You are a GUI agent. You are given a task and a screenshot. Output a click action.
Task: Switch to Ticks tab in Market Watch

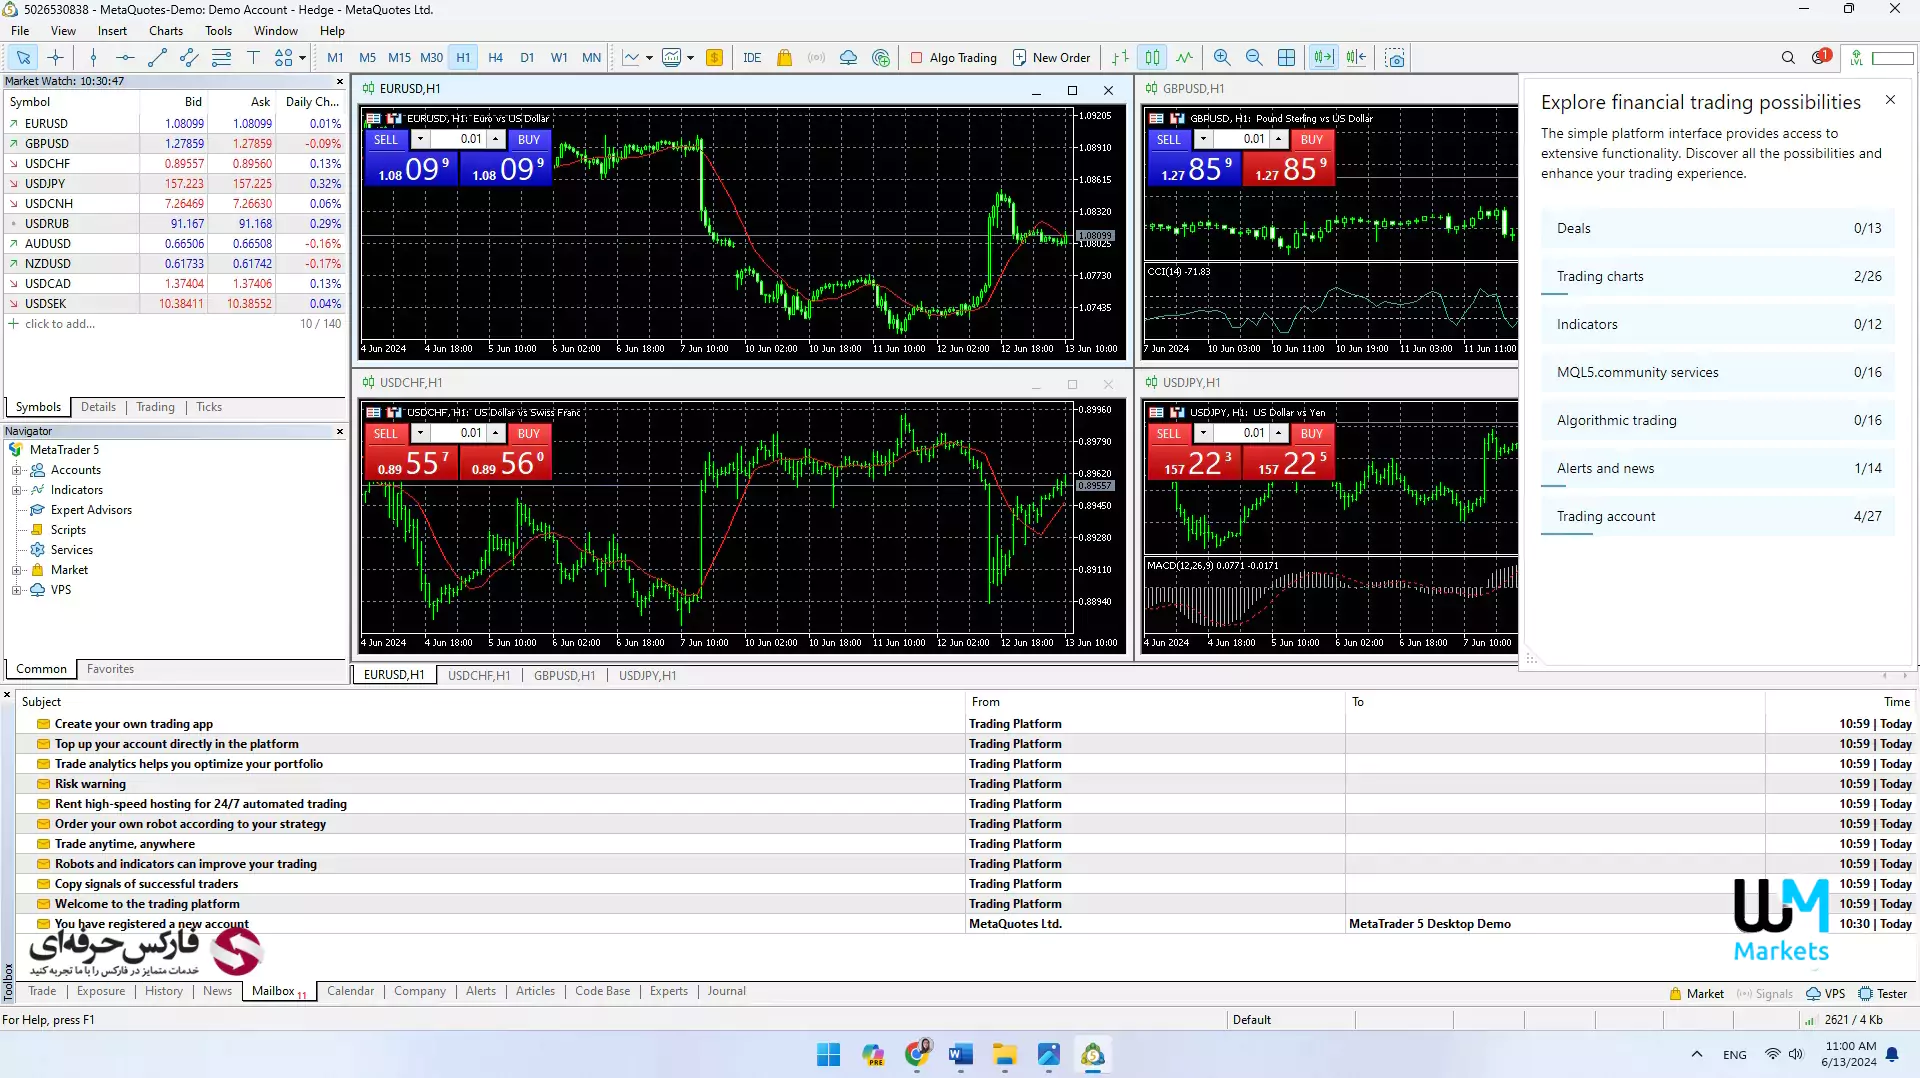pyautogui.click(x=209, y=407)
